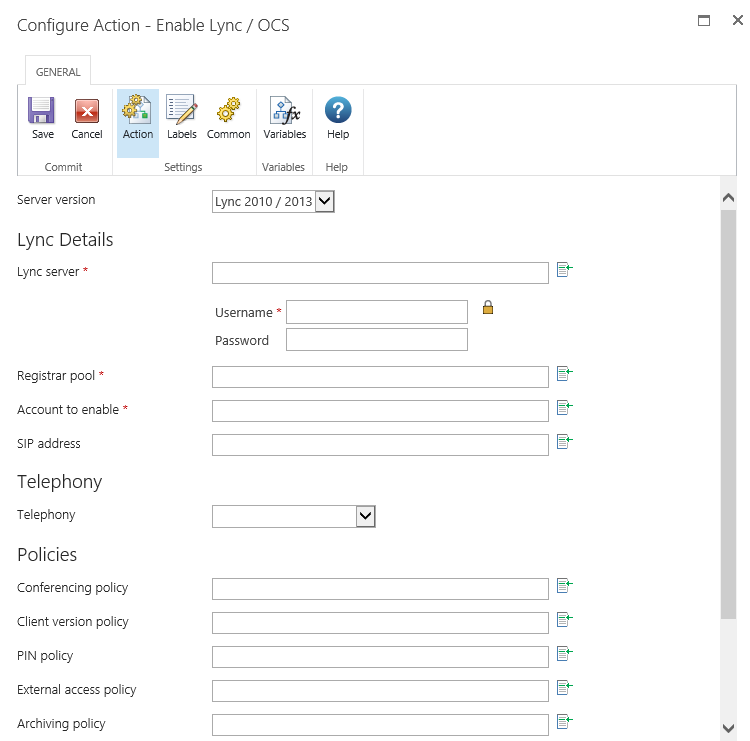The height and width of the screenshot is (741, 750).
Task: Switch to the GENERAL ribbon tab
Action: click(x=58, y=72)
